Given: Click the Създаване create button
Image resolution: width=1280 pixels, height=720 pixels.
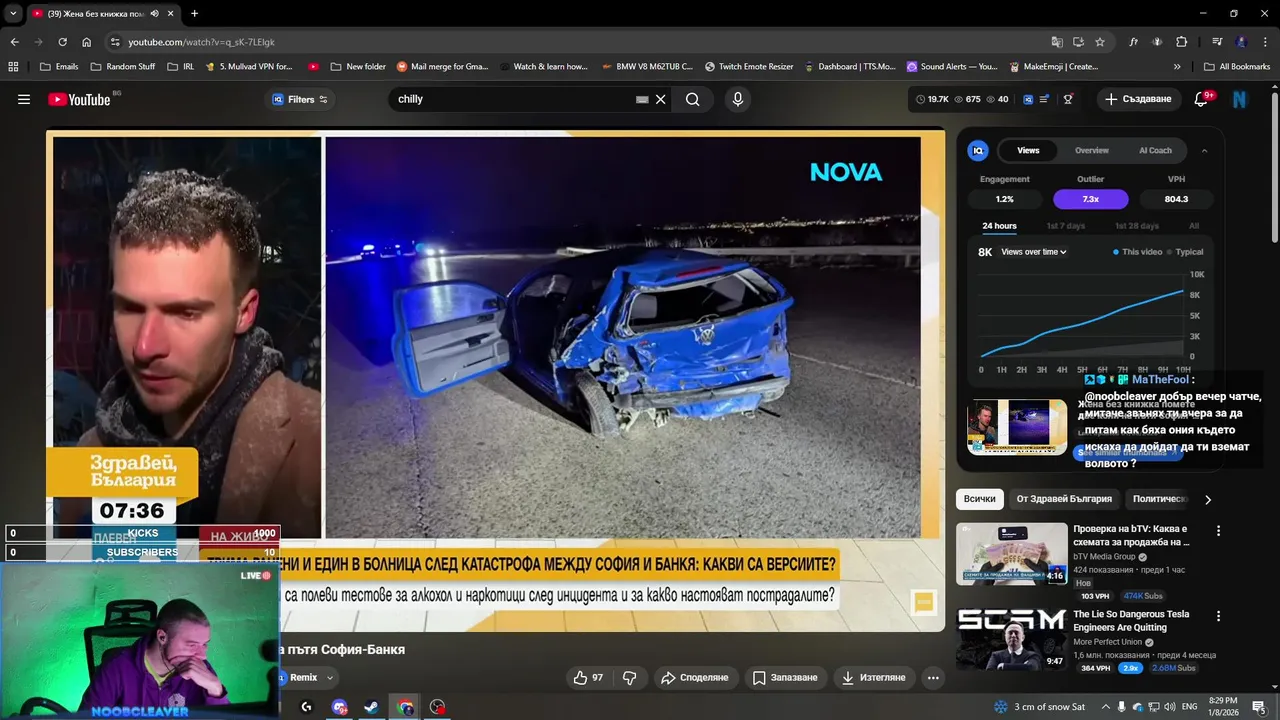Looking at the screenshot, I should point(1138,99).
